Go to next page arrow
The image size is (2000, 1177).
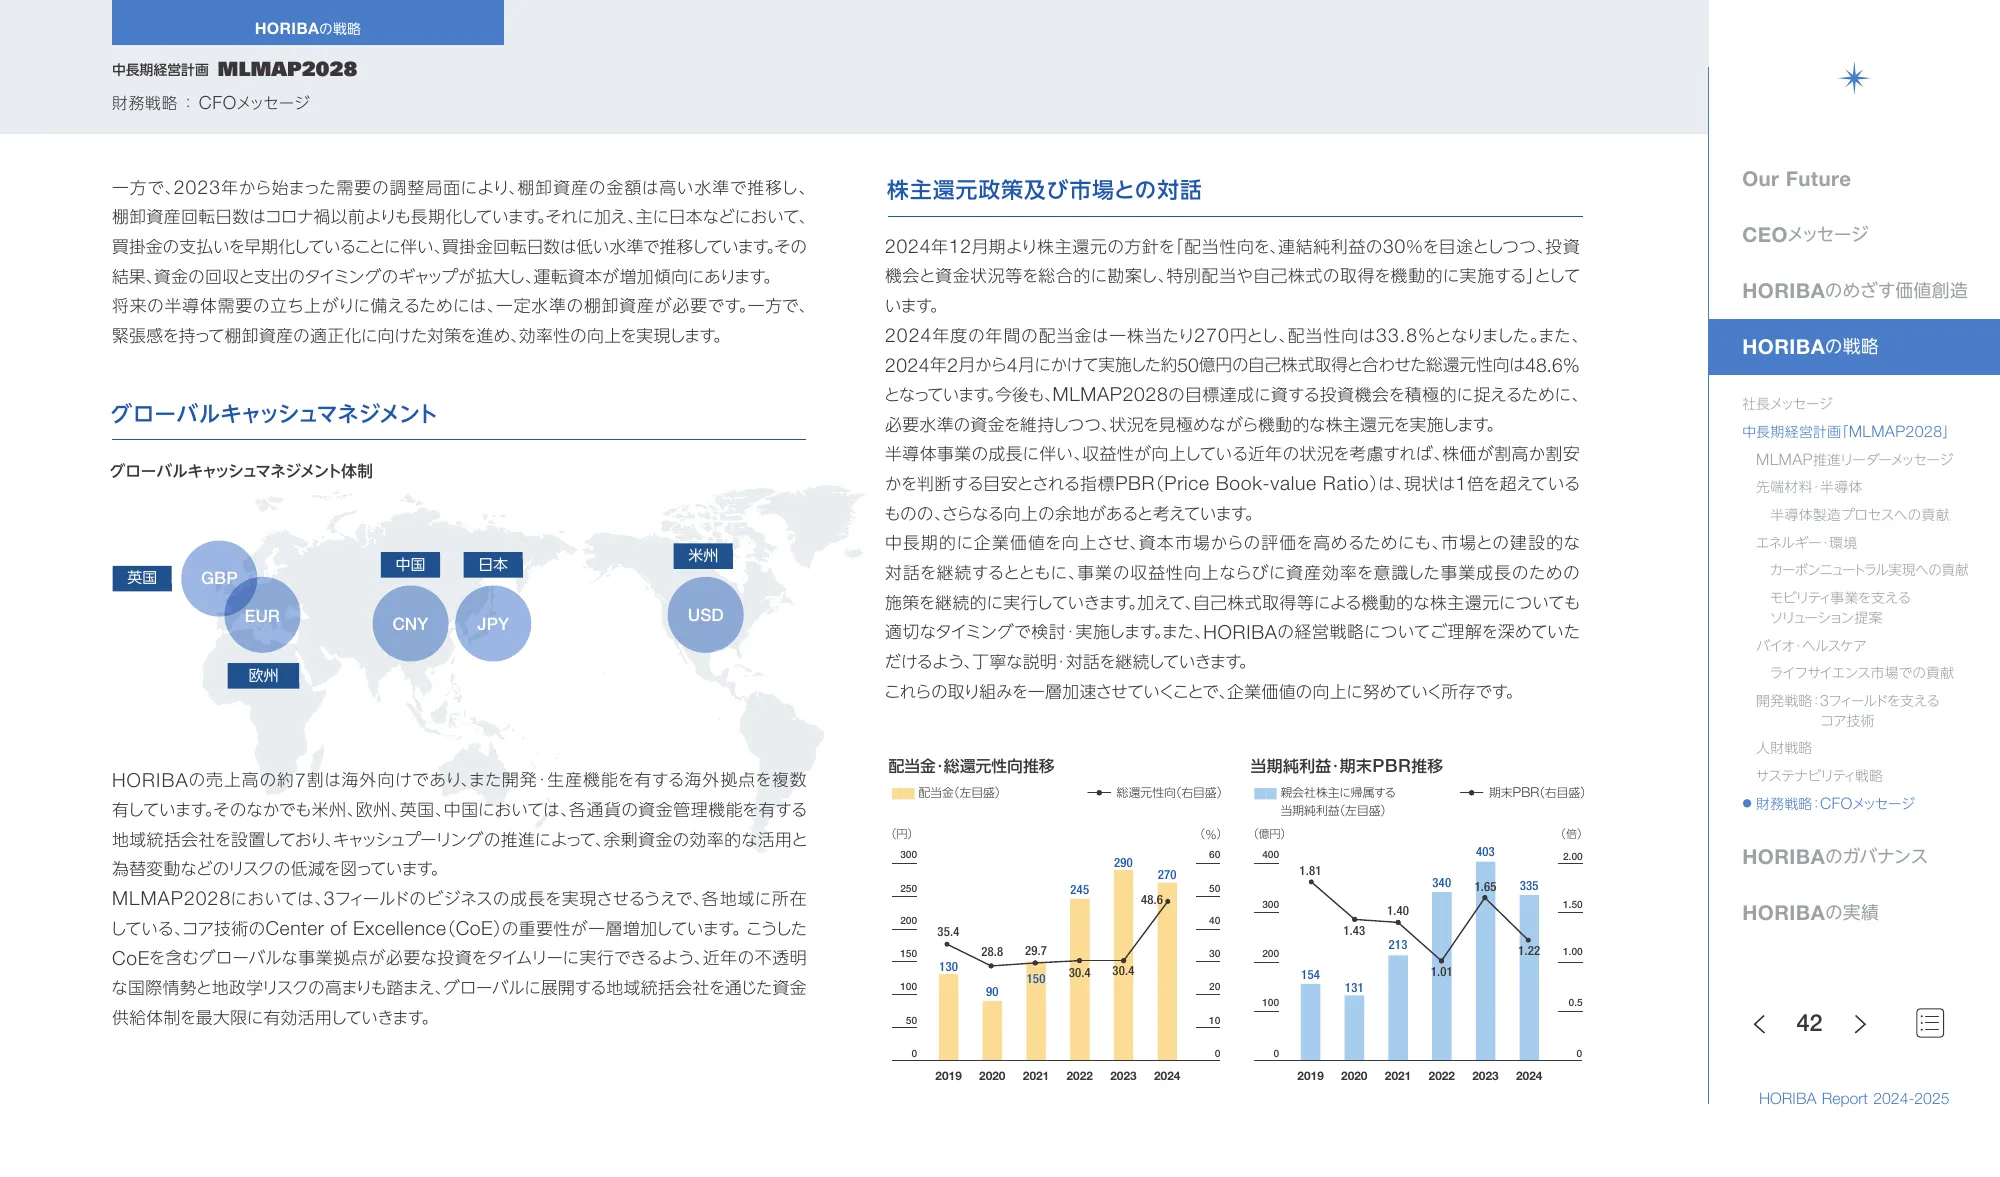coord(1860,1024)
